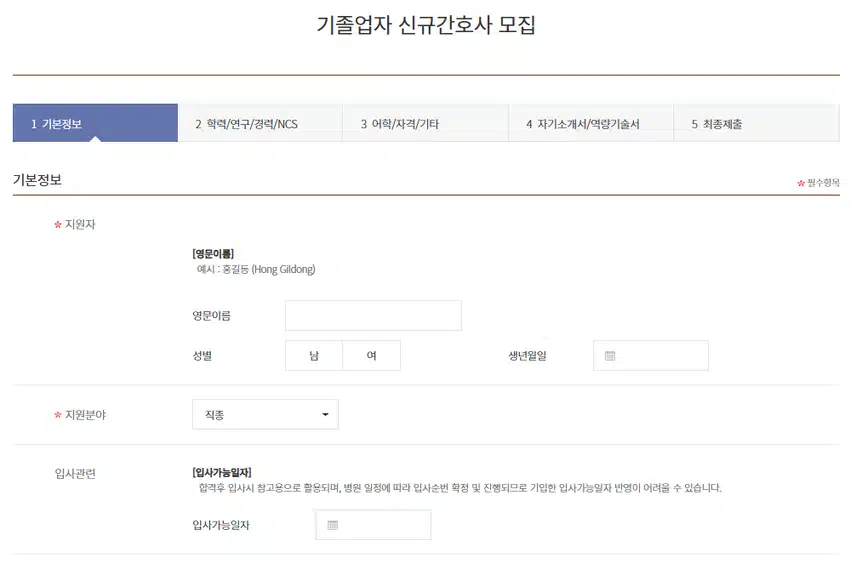Open calendar icon in 입사가능일자 field
The height and width of the screenshot is (568, 856).
click(332, 525)
